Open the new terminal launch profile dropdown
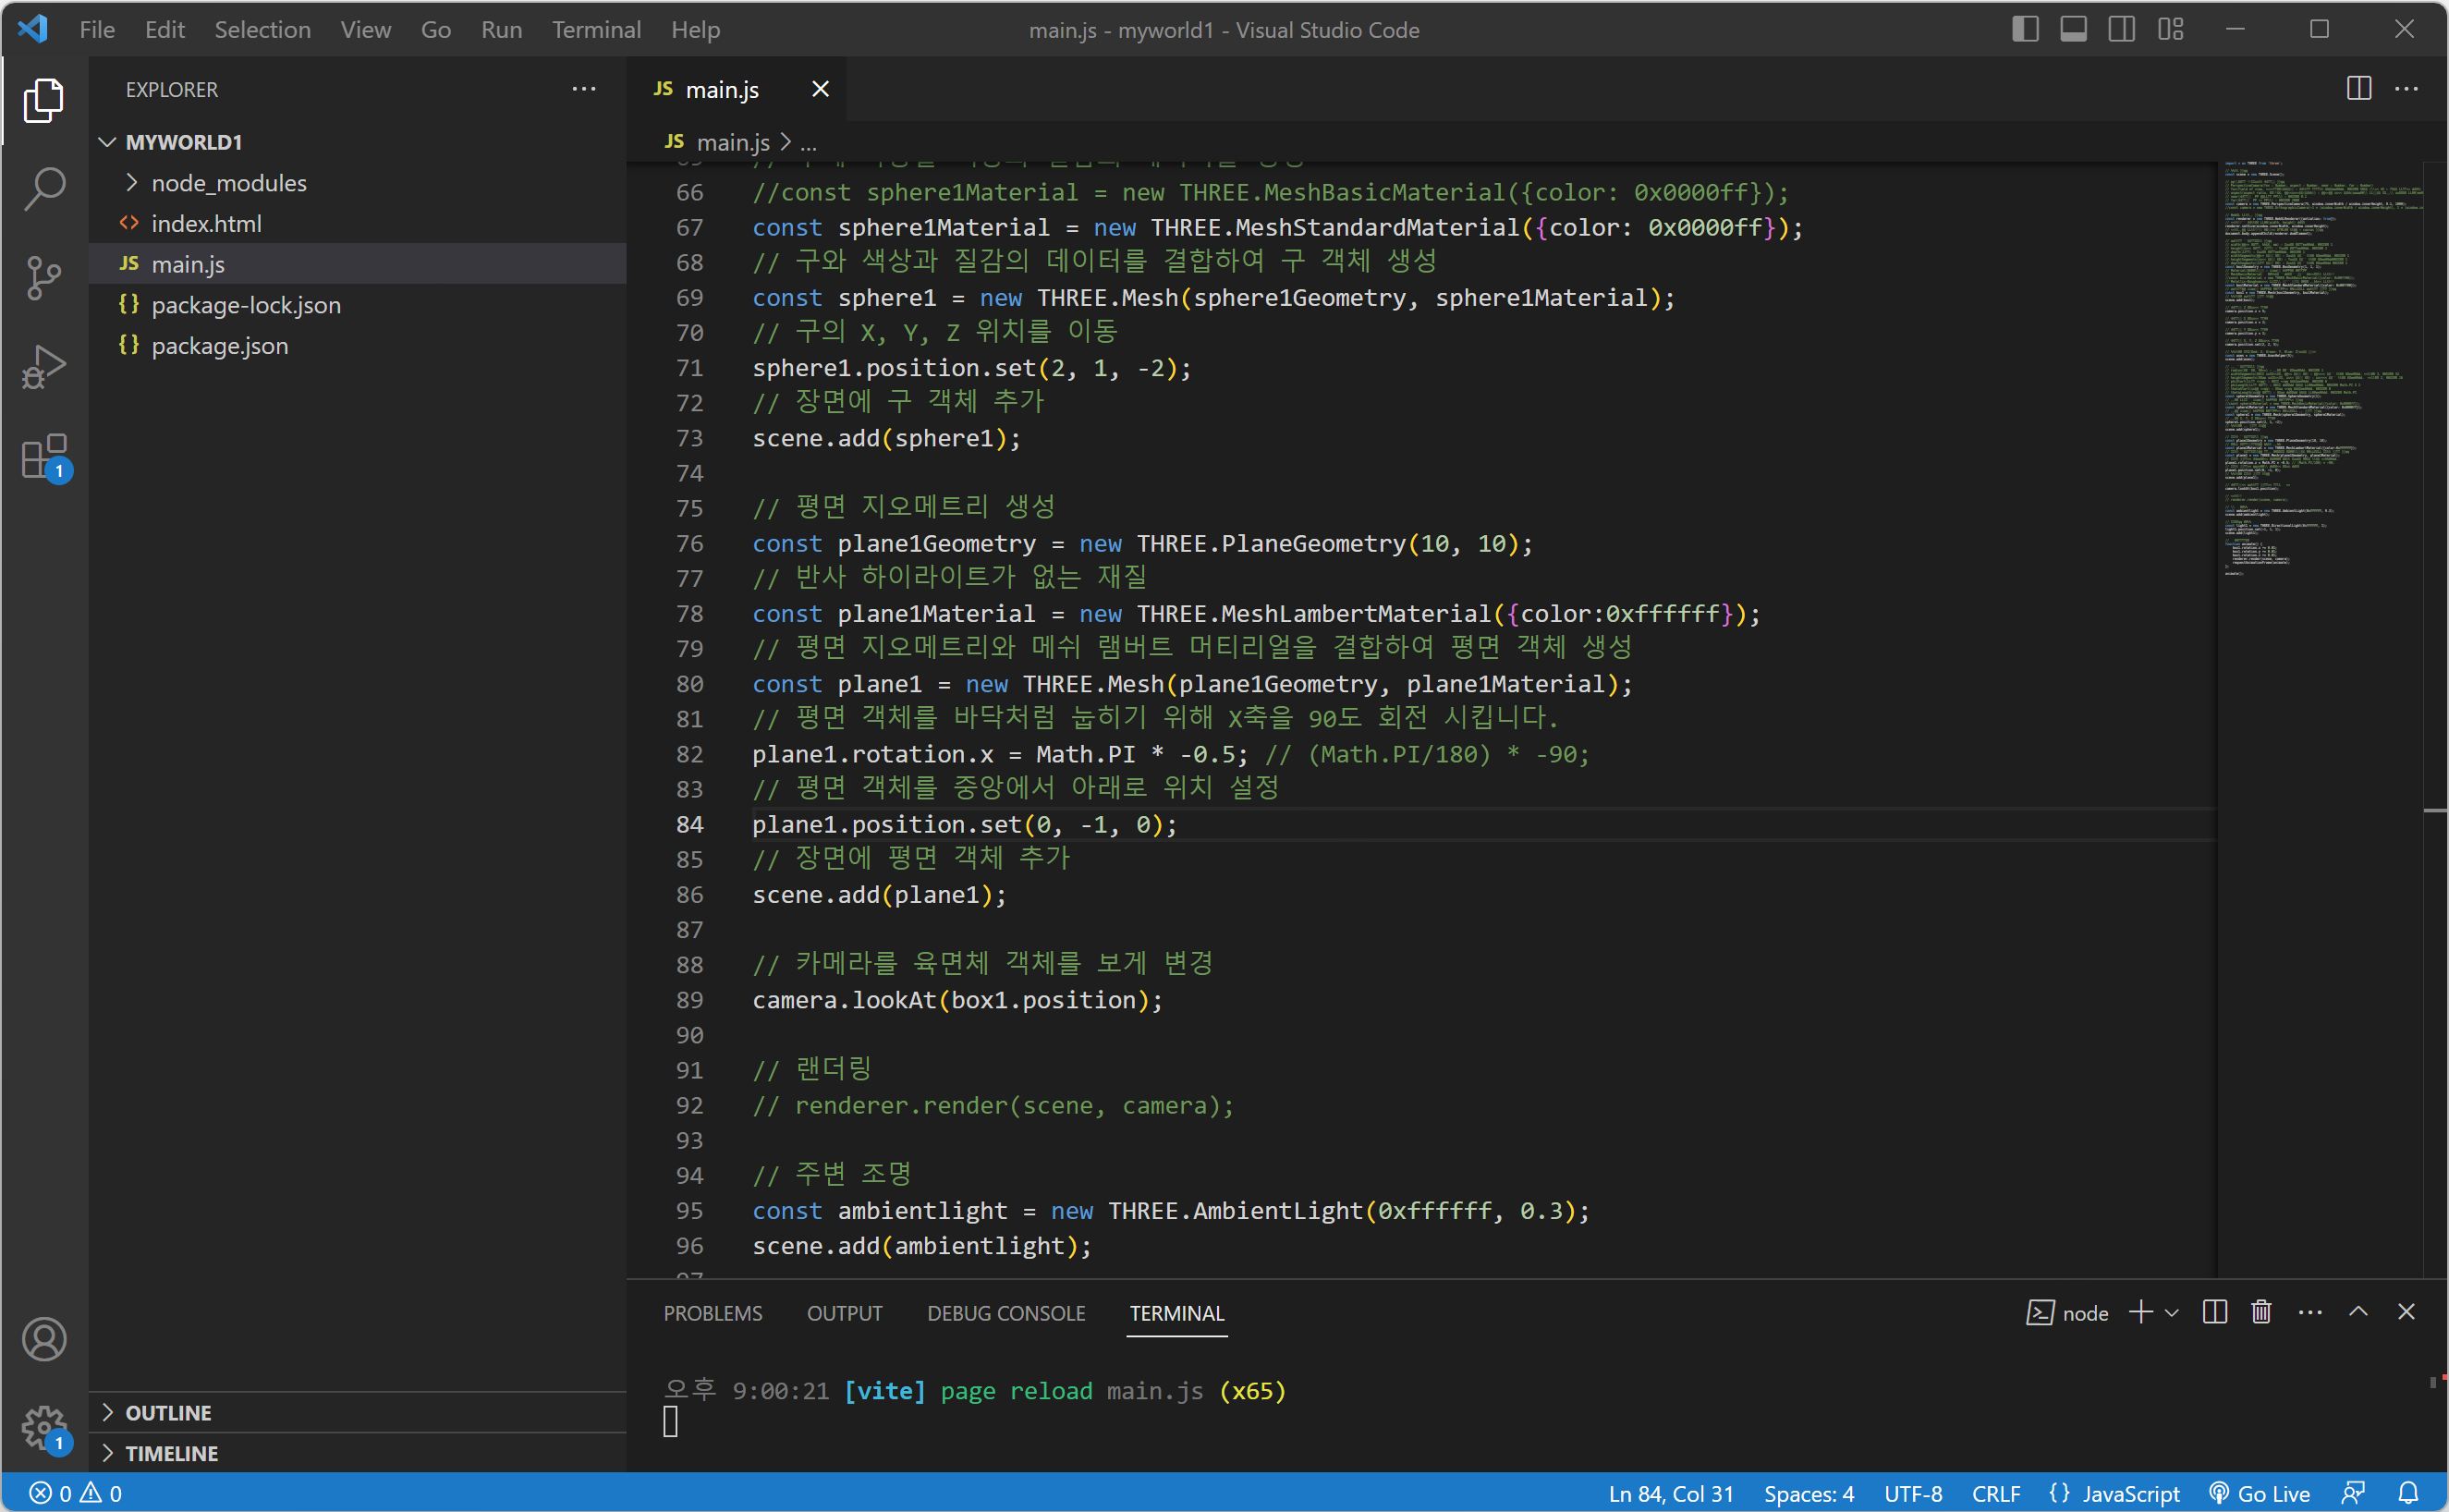Image resolution: width=2449 pixels, height=1512 pixels. (2172, 1313)
